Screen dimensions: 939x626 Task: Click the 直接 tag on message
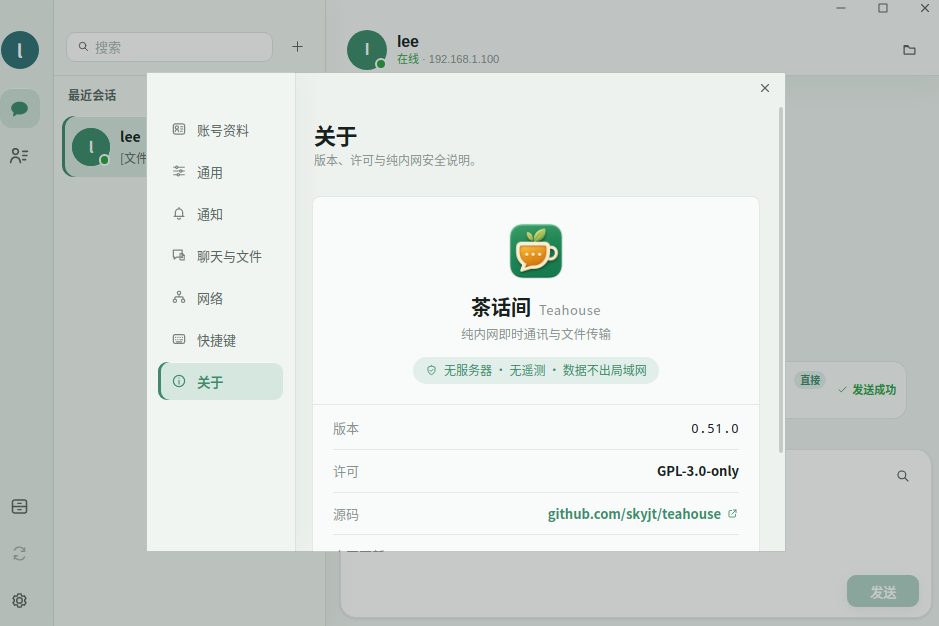coord(810,380)
